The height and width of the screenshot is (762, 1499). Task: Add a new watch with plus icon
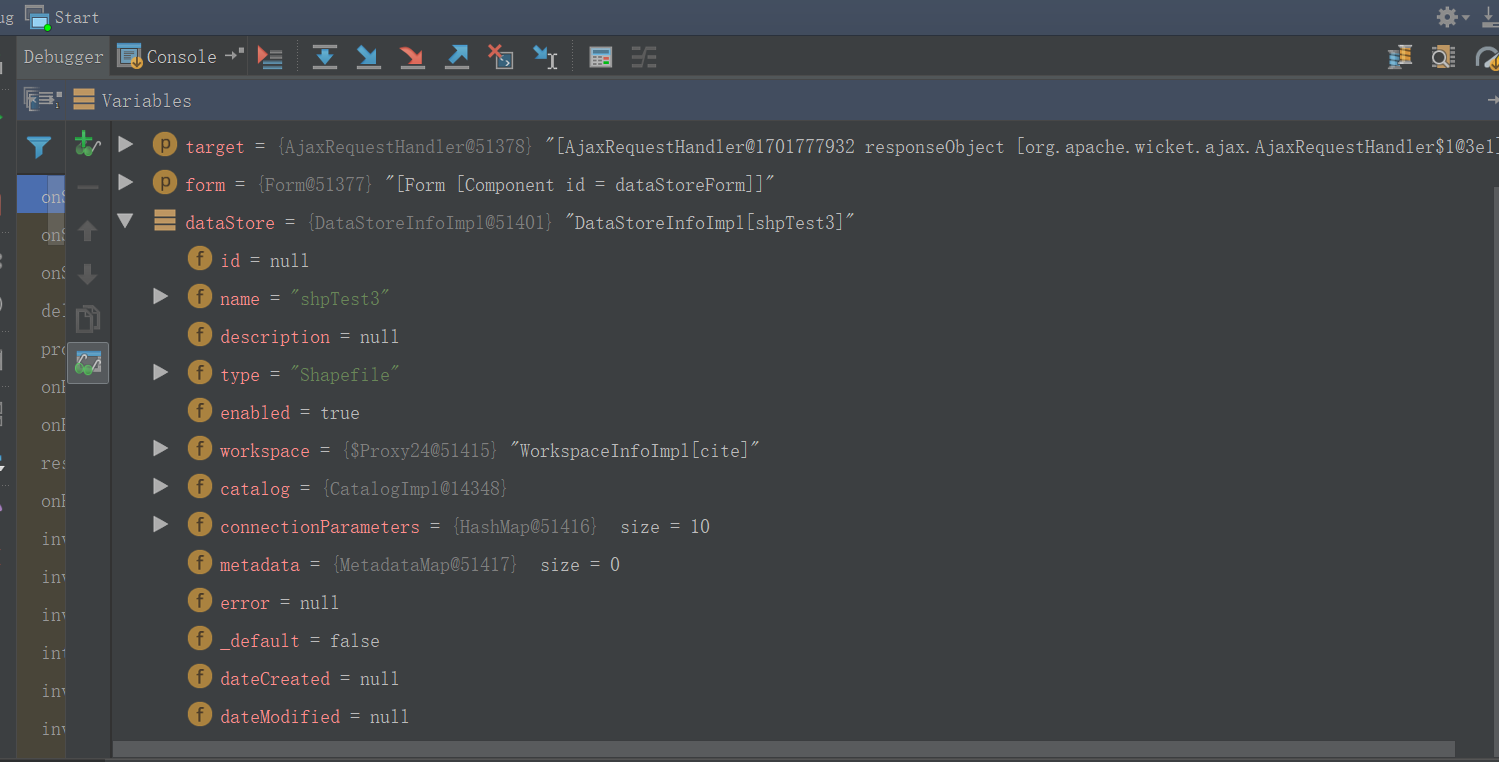pyautogui.click(x=88, y=144)
